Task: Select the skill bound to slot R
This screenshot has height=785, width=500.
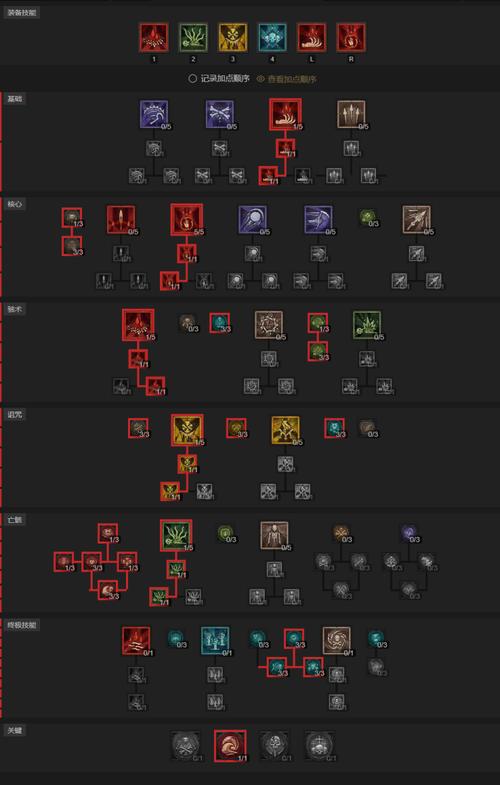Action: click(351, 38)
